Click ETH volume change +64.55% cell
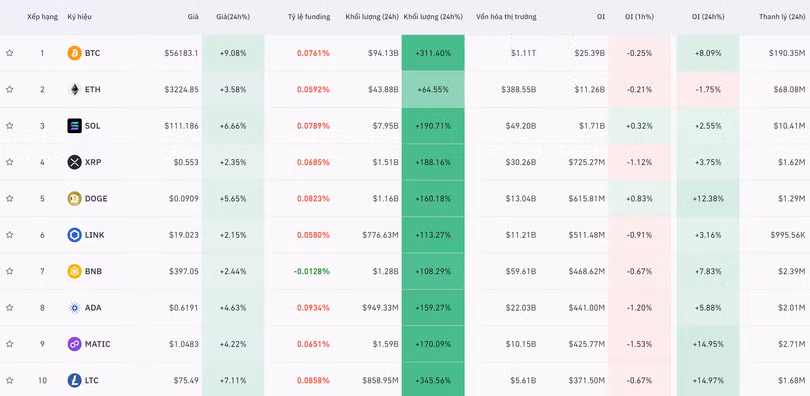Image resolution: width=810 pixels, height=396 pixels. coord(433,89)
